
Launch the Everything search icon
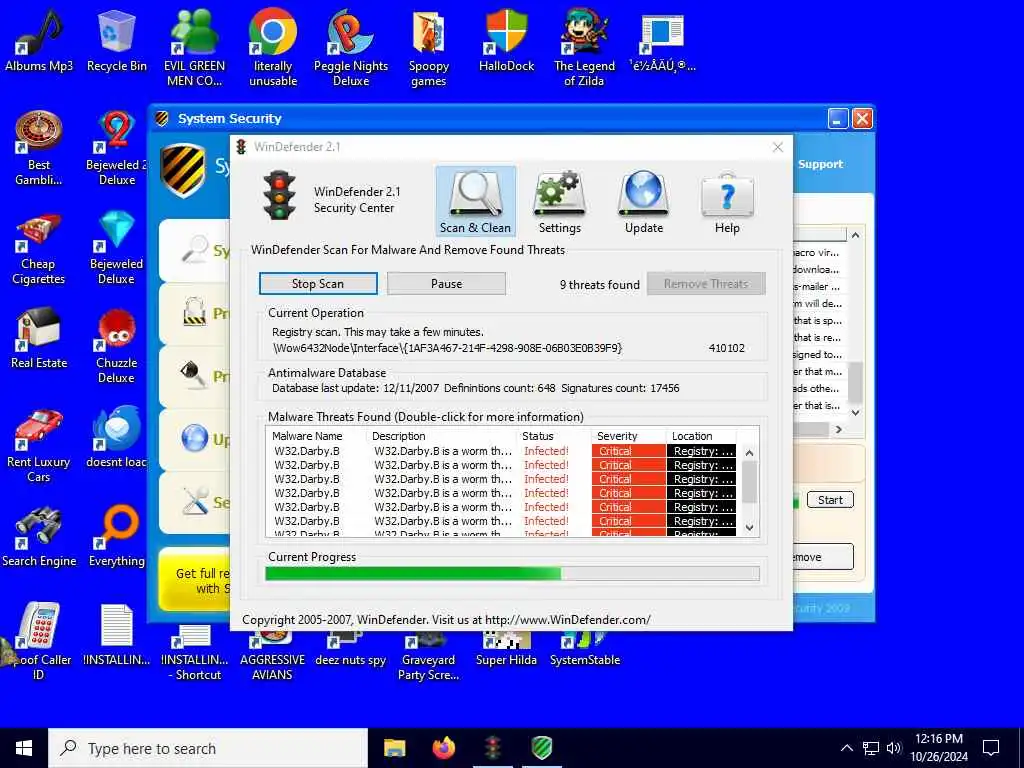116,536
